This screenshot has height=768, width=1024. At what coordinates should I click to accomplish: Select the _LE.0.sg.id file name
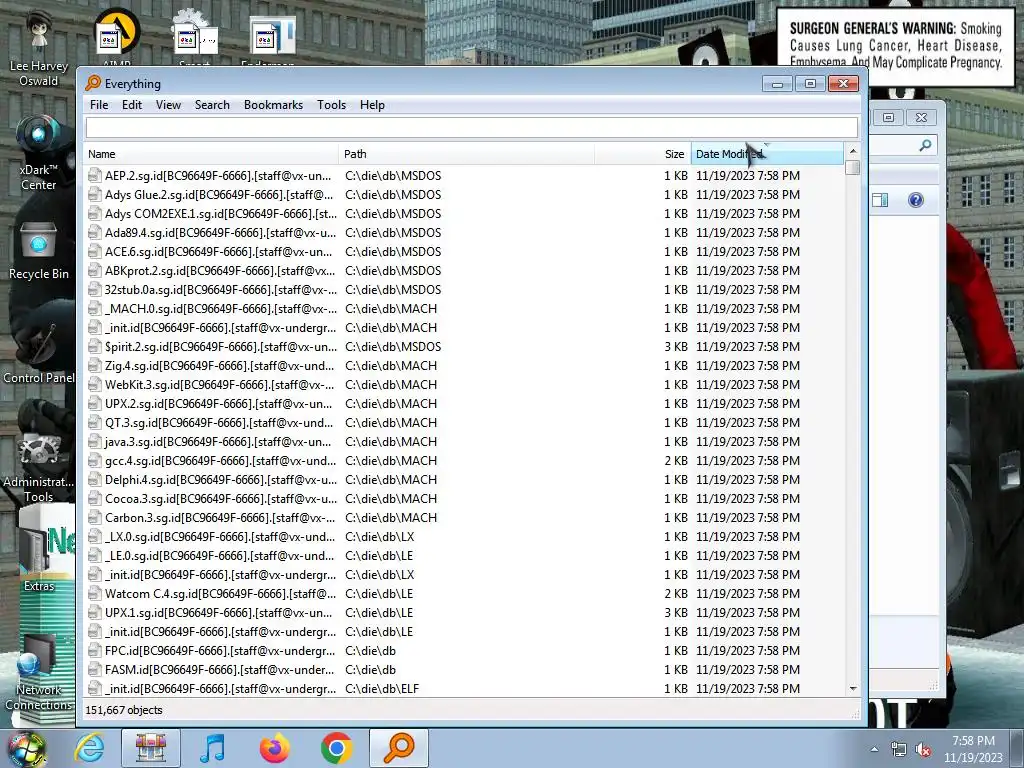click(219, 556)
